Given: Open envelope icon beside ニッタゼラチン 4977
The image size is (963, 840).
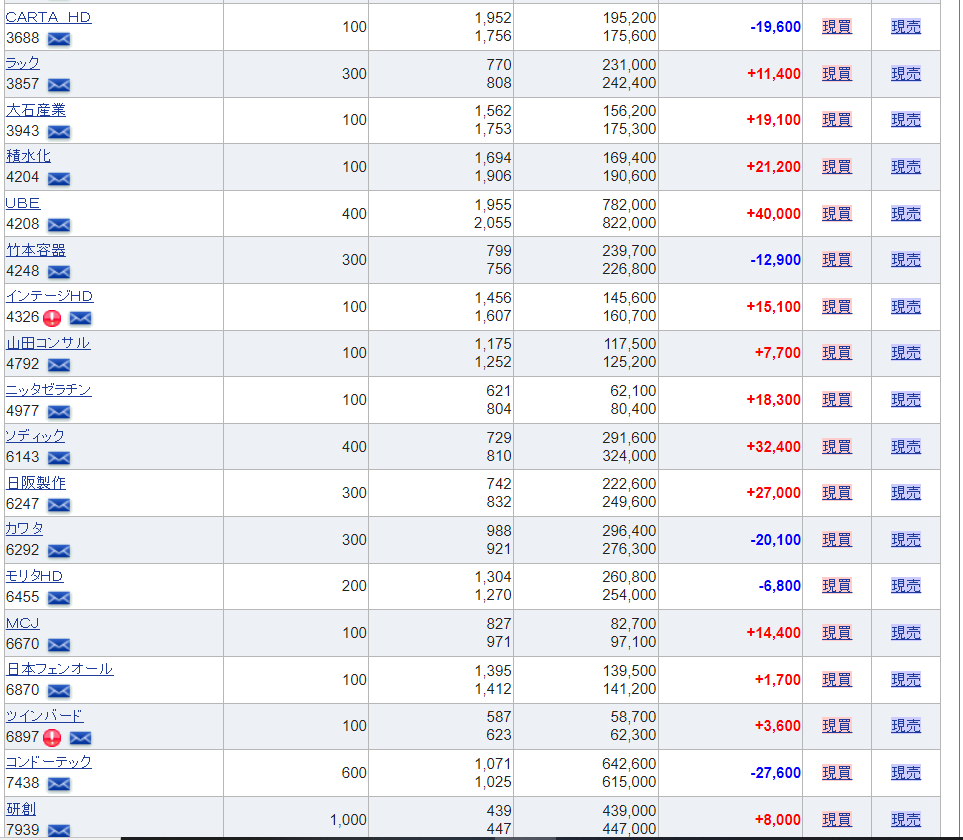Looking at the screenshot, I should pos(59,412).
